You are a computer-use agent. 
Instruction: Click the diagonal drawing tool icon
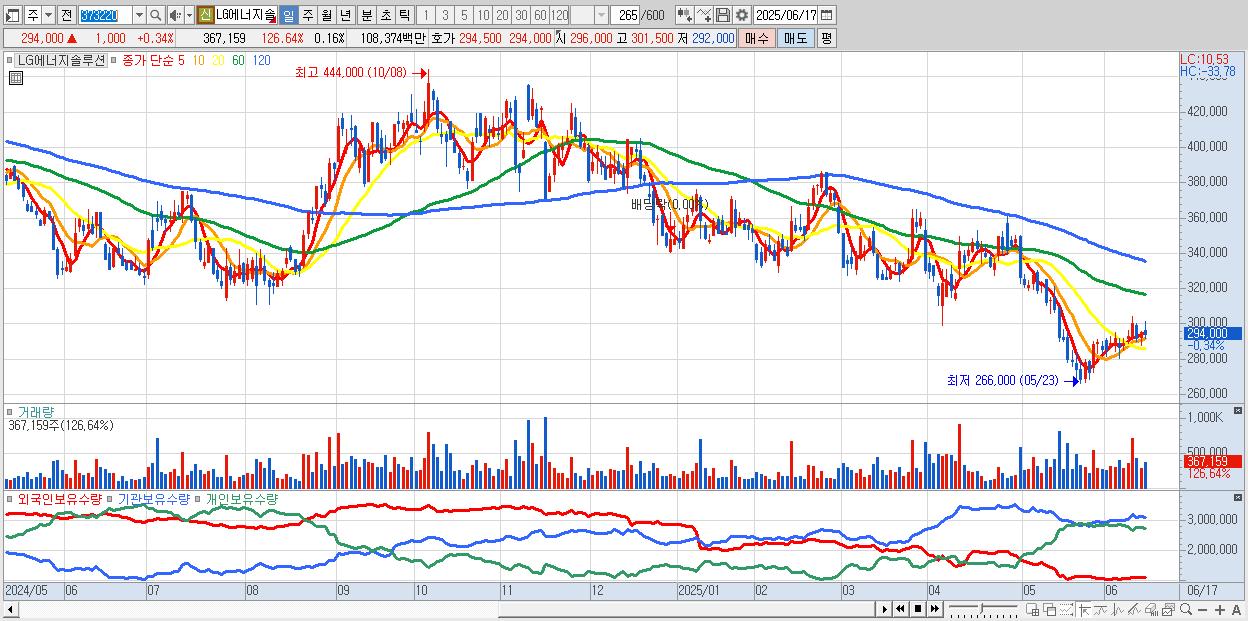point(1134,609)
